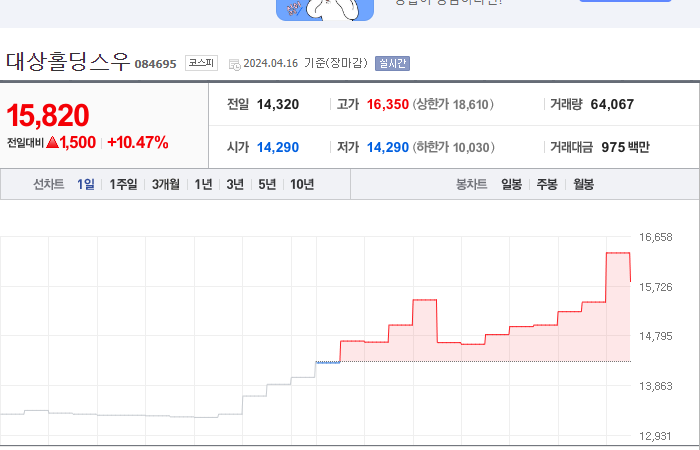The width and height of the screenshot is (700, 450).
Task: Click the 14,795 axis label
Action: click(x=655, y=336)
